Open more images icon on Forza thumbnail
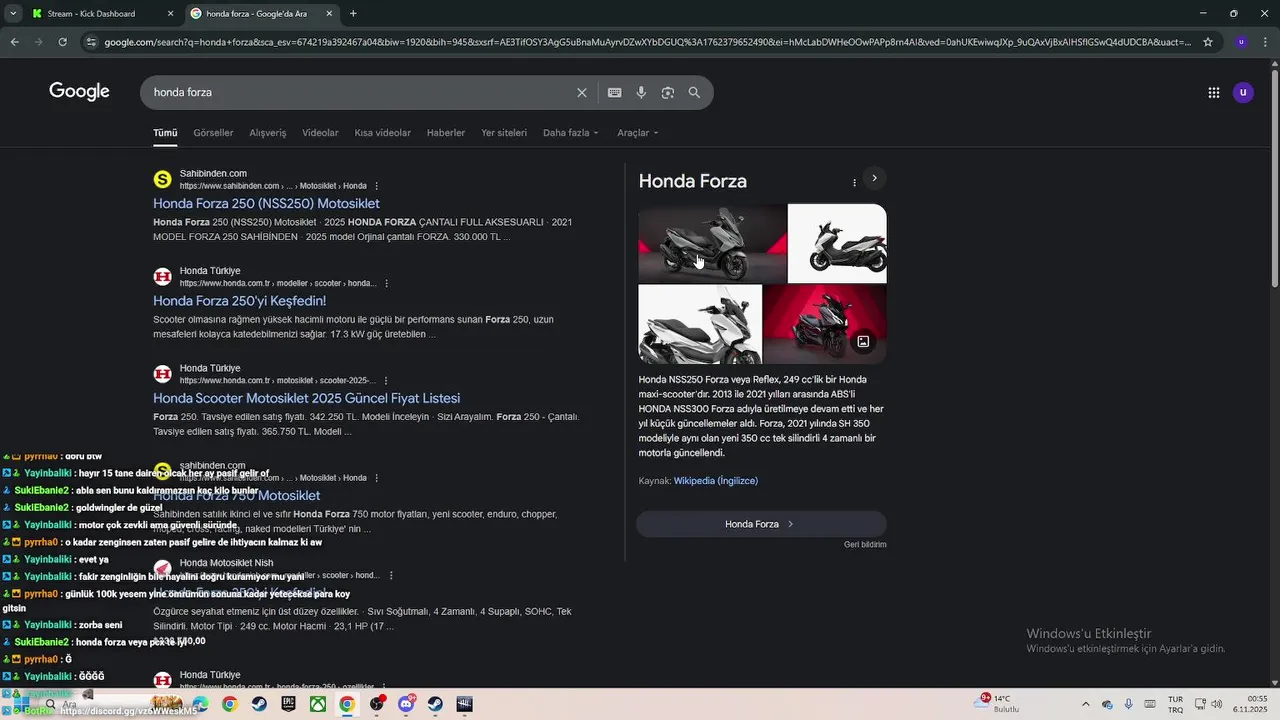Image resolution: width=1280 pixels, height=720 pixels. pos(863,341)
